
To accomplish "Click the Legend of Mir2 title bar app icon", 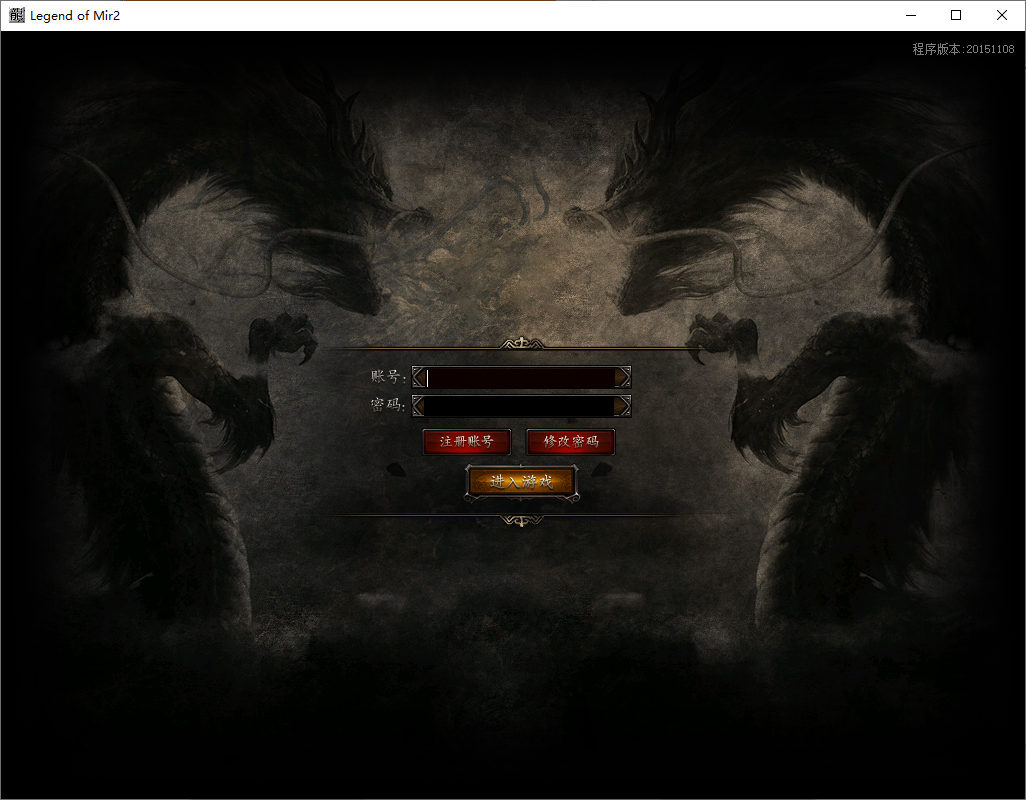I will (x=17, y=16).
